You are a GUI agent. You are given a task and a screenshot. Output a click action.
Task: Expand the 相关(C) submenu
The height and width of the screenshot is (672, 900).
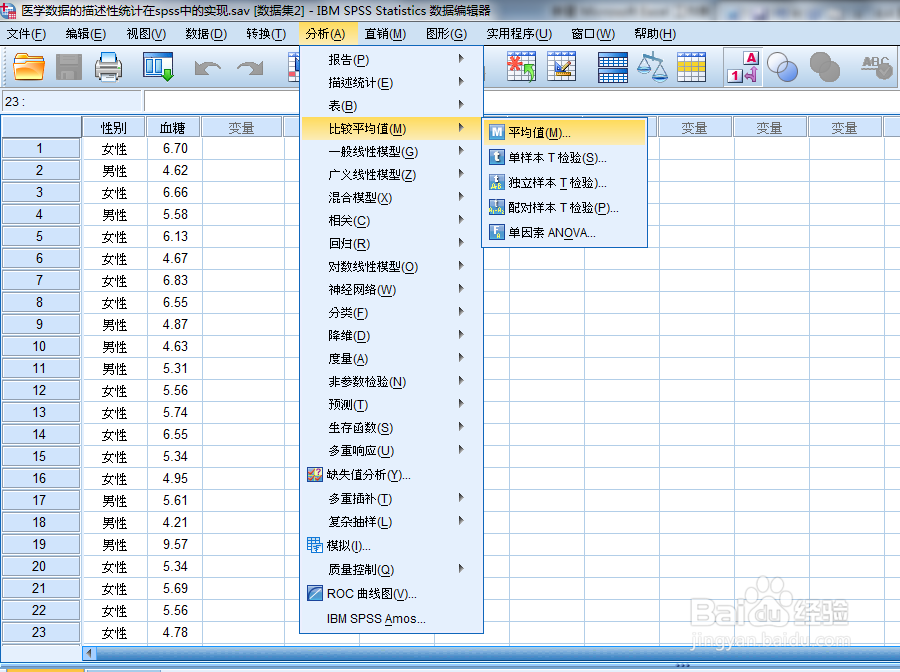(391, 220)
